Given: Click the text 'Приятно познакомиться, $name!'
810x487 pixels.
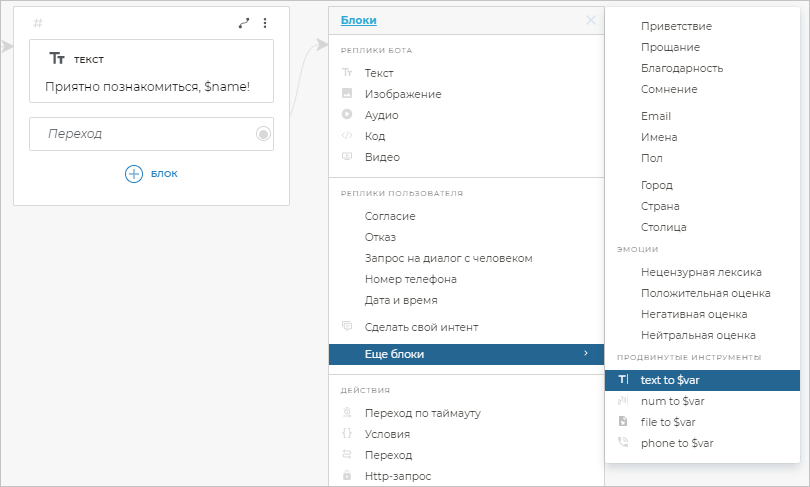Looking at the screenshot, I should (147, 87).
